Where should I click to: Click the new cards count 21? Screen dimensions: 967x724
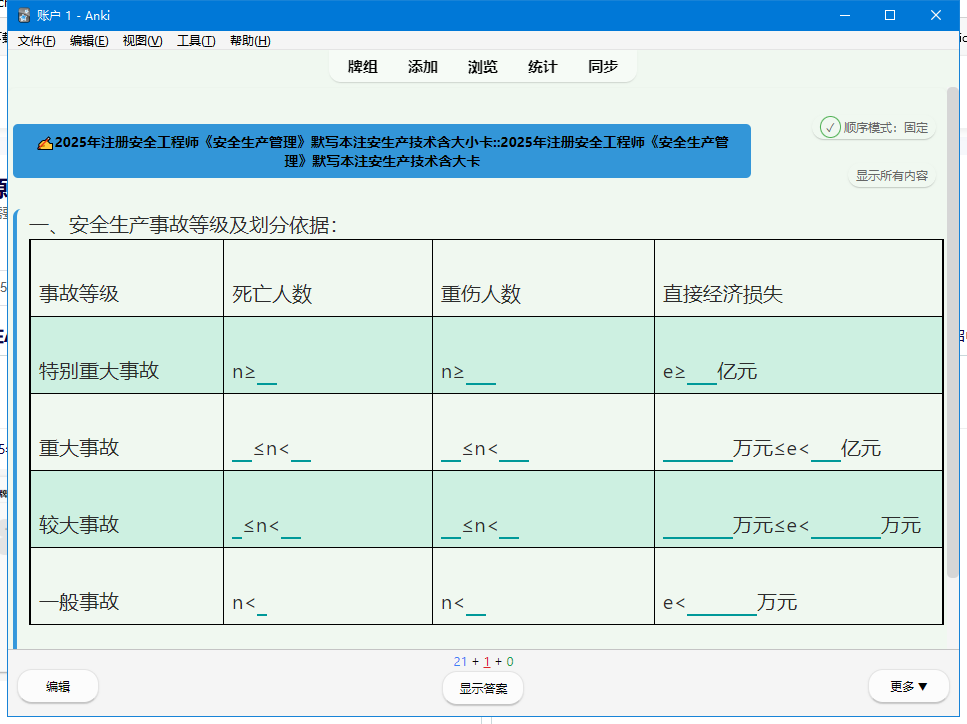coord(460,662)
